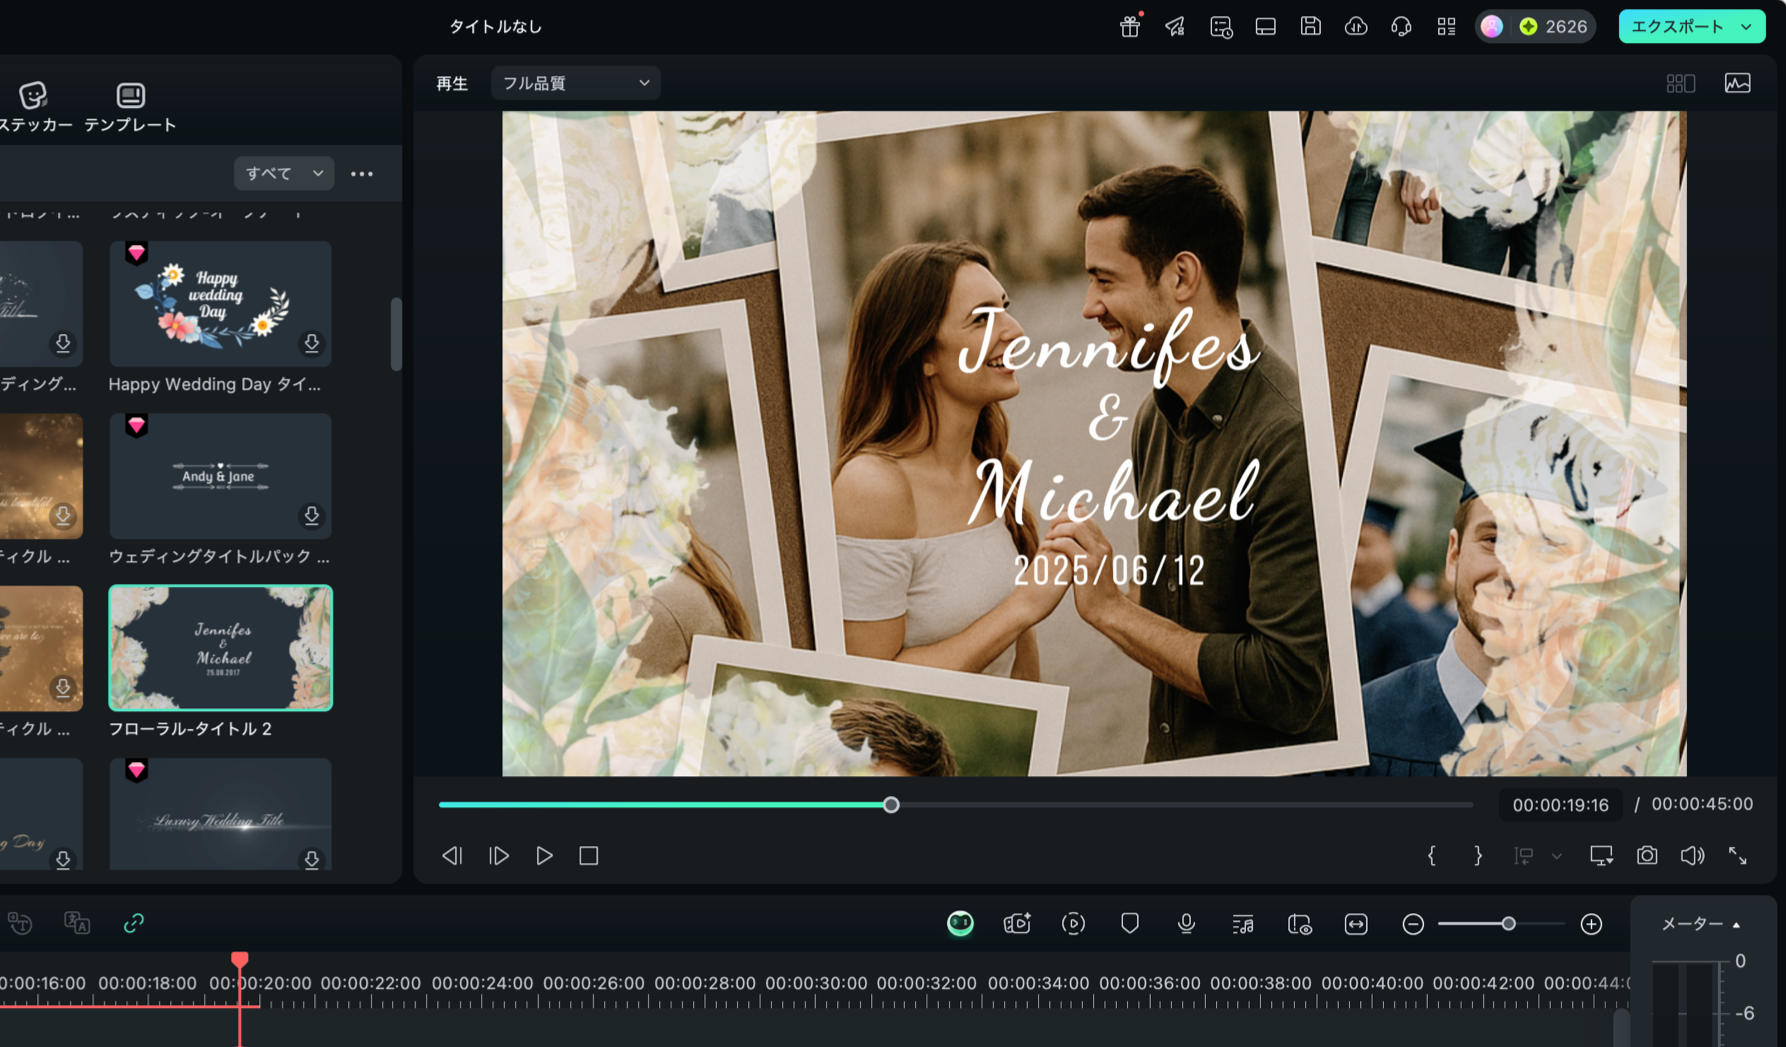Click the shield marker icon
The image size is (1786, 1047).
1130,924
